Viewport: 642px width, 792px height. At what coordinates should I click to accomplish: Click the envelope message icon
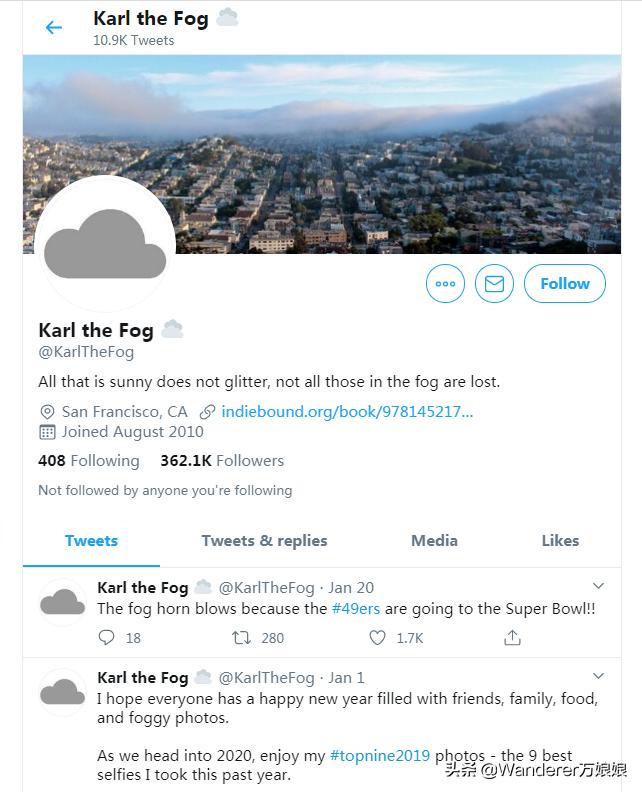click(x=494, y=284)
